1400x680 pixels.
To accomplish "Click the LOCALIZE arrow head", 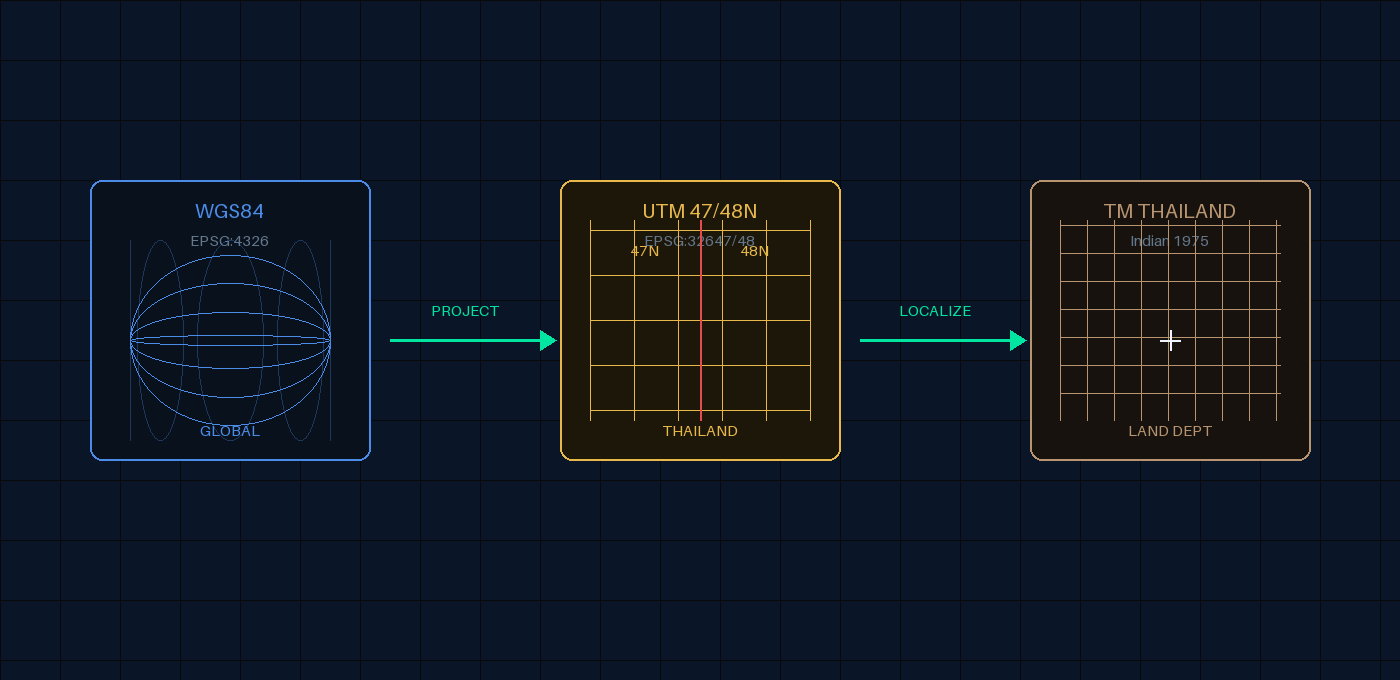I will tap(1018, 341).
